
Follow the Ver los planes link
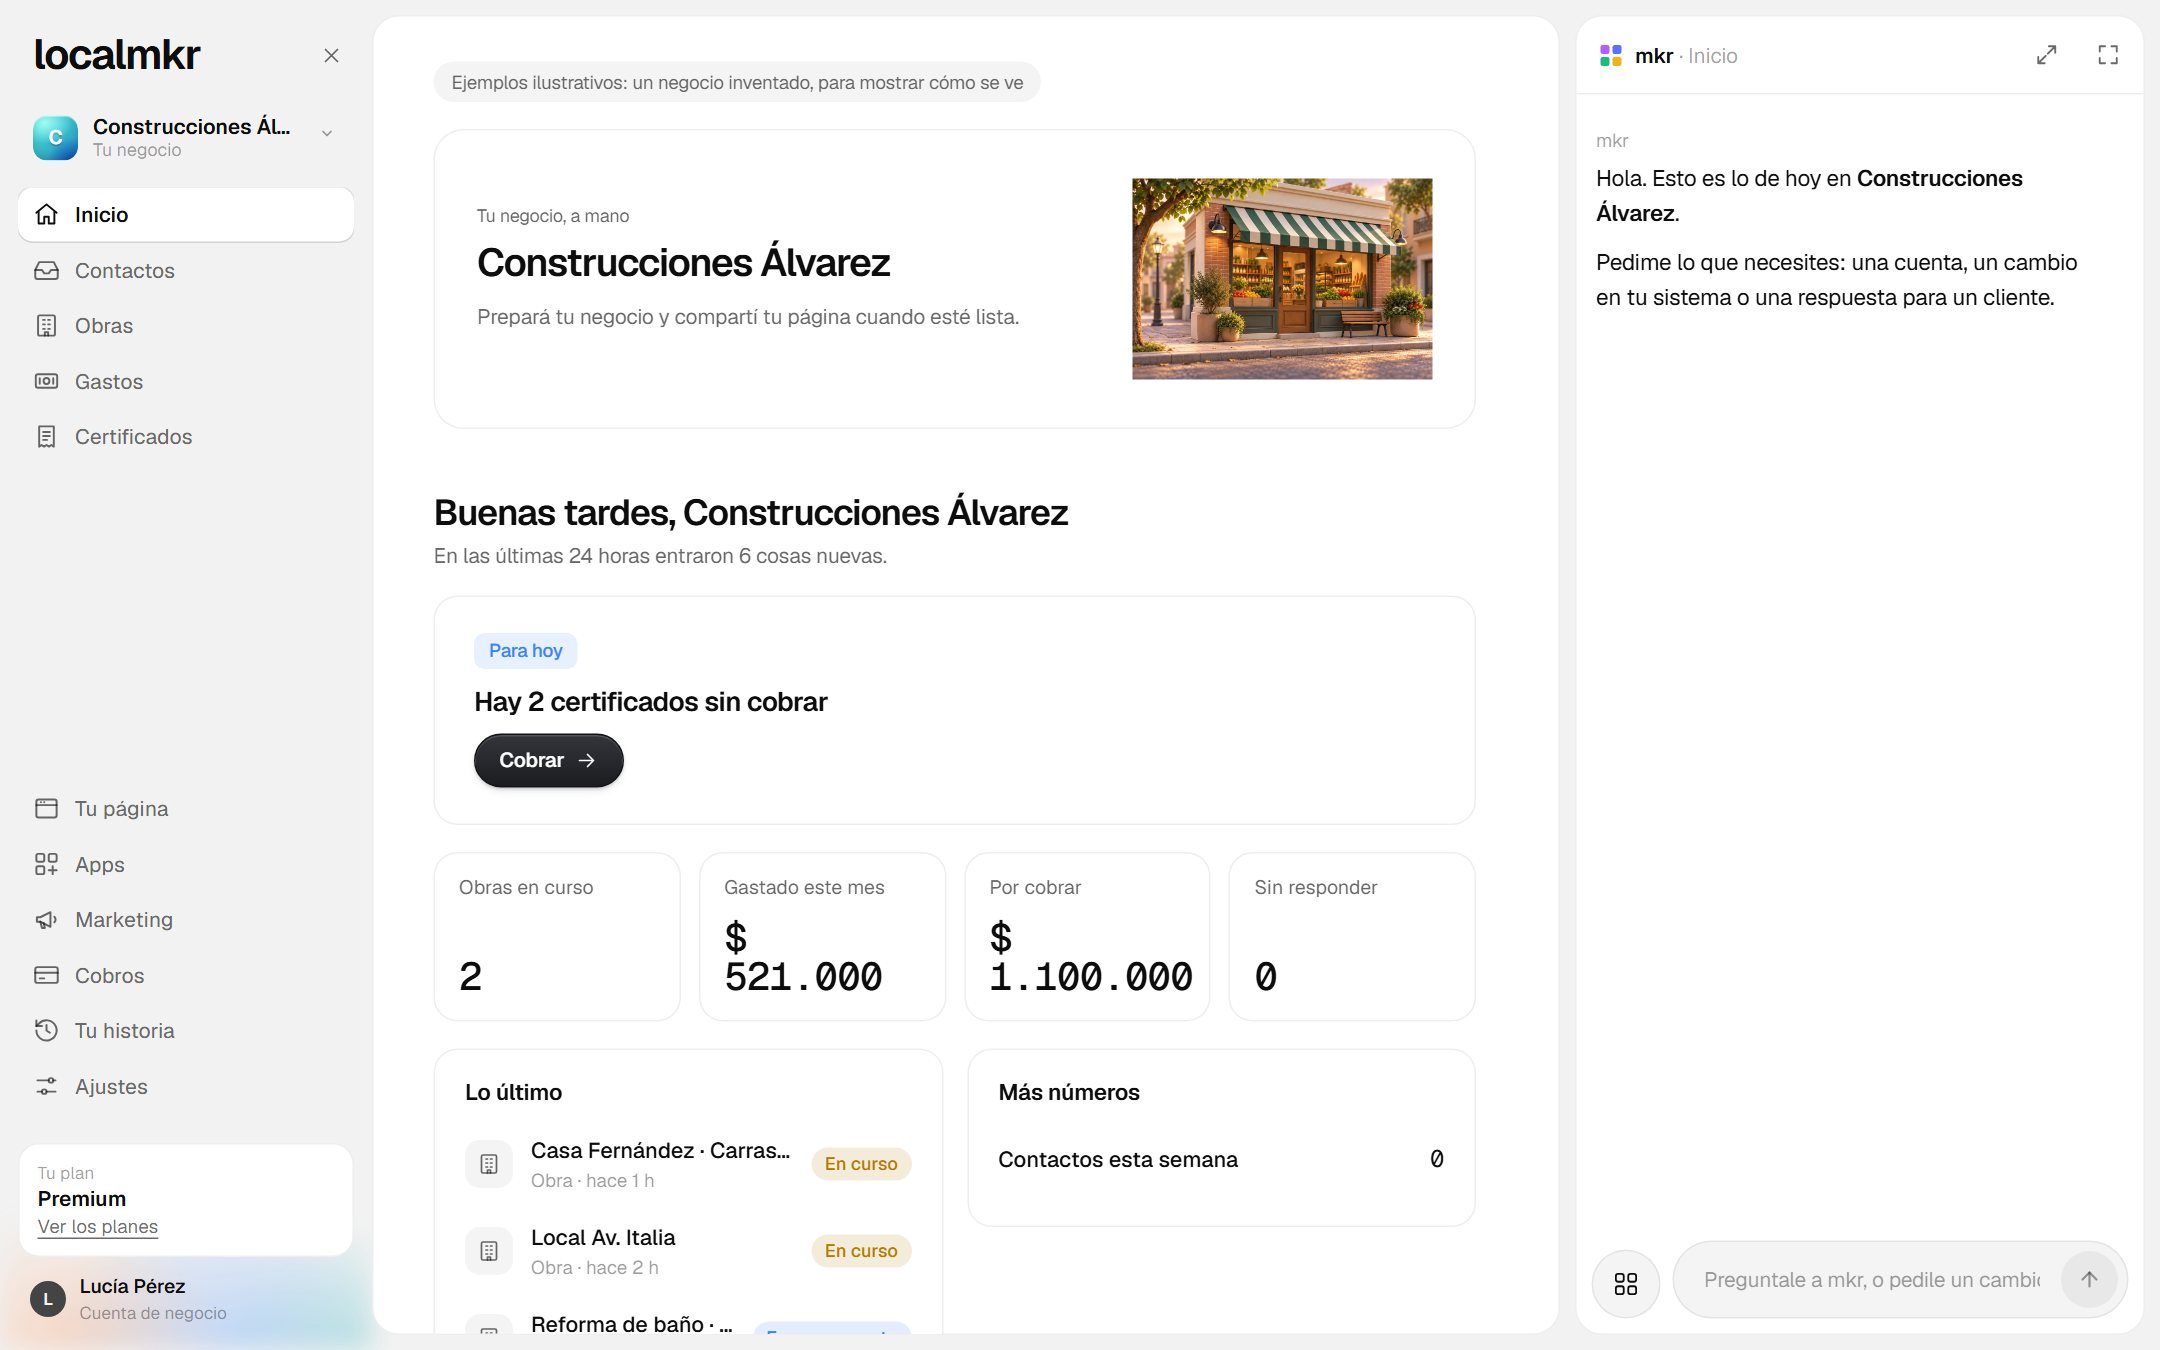(98, 1227)
